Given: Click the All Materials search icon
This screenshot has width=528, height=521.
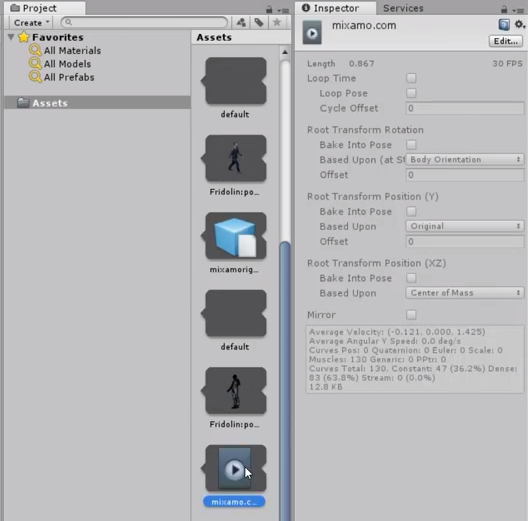Looking at the screenshot, I should pyautogui.click(x=35, y=50).
